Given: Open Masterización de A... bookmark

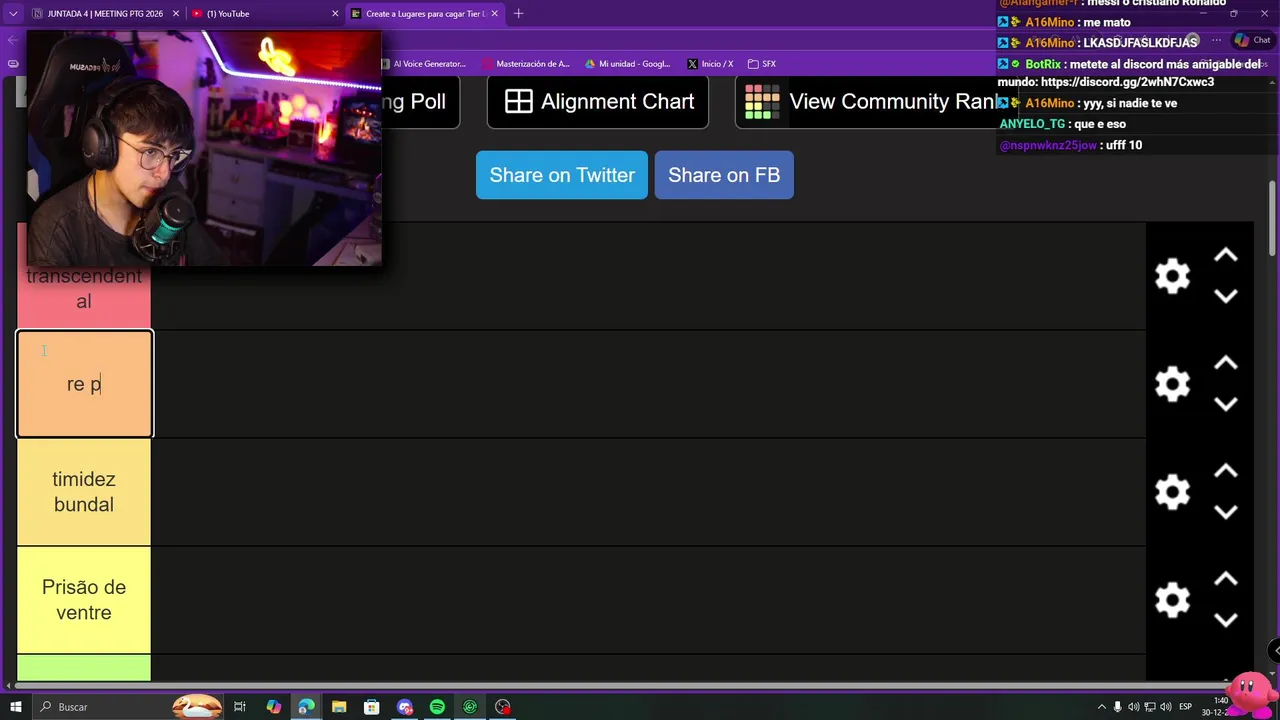Looking at the screenshot, I should click(526, 64).
